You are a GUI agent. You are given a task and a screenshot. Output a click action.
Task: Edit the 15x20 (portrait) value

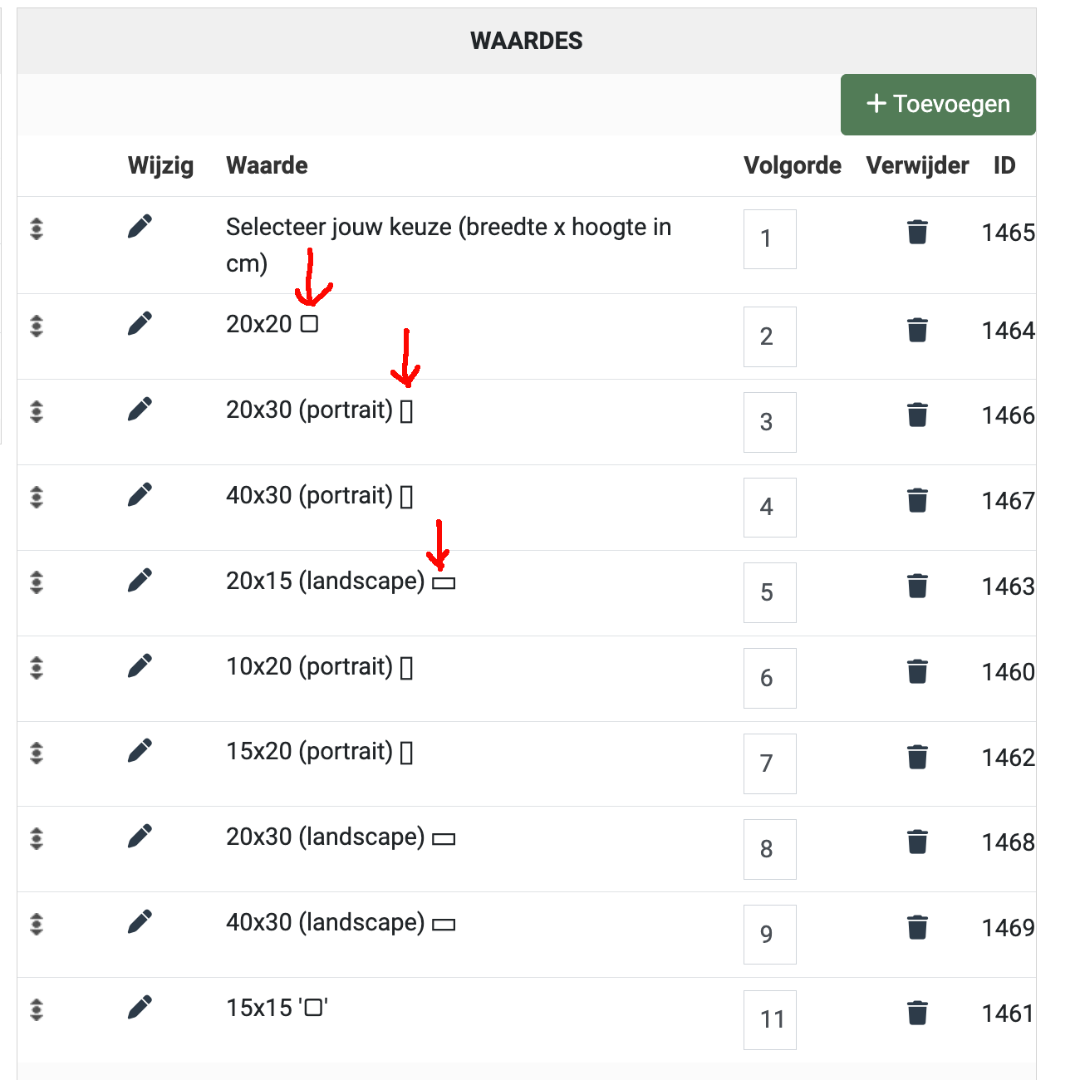[140, 751]
